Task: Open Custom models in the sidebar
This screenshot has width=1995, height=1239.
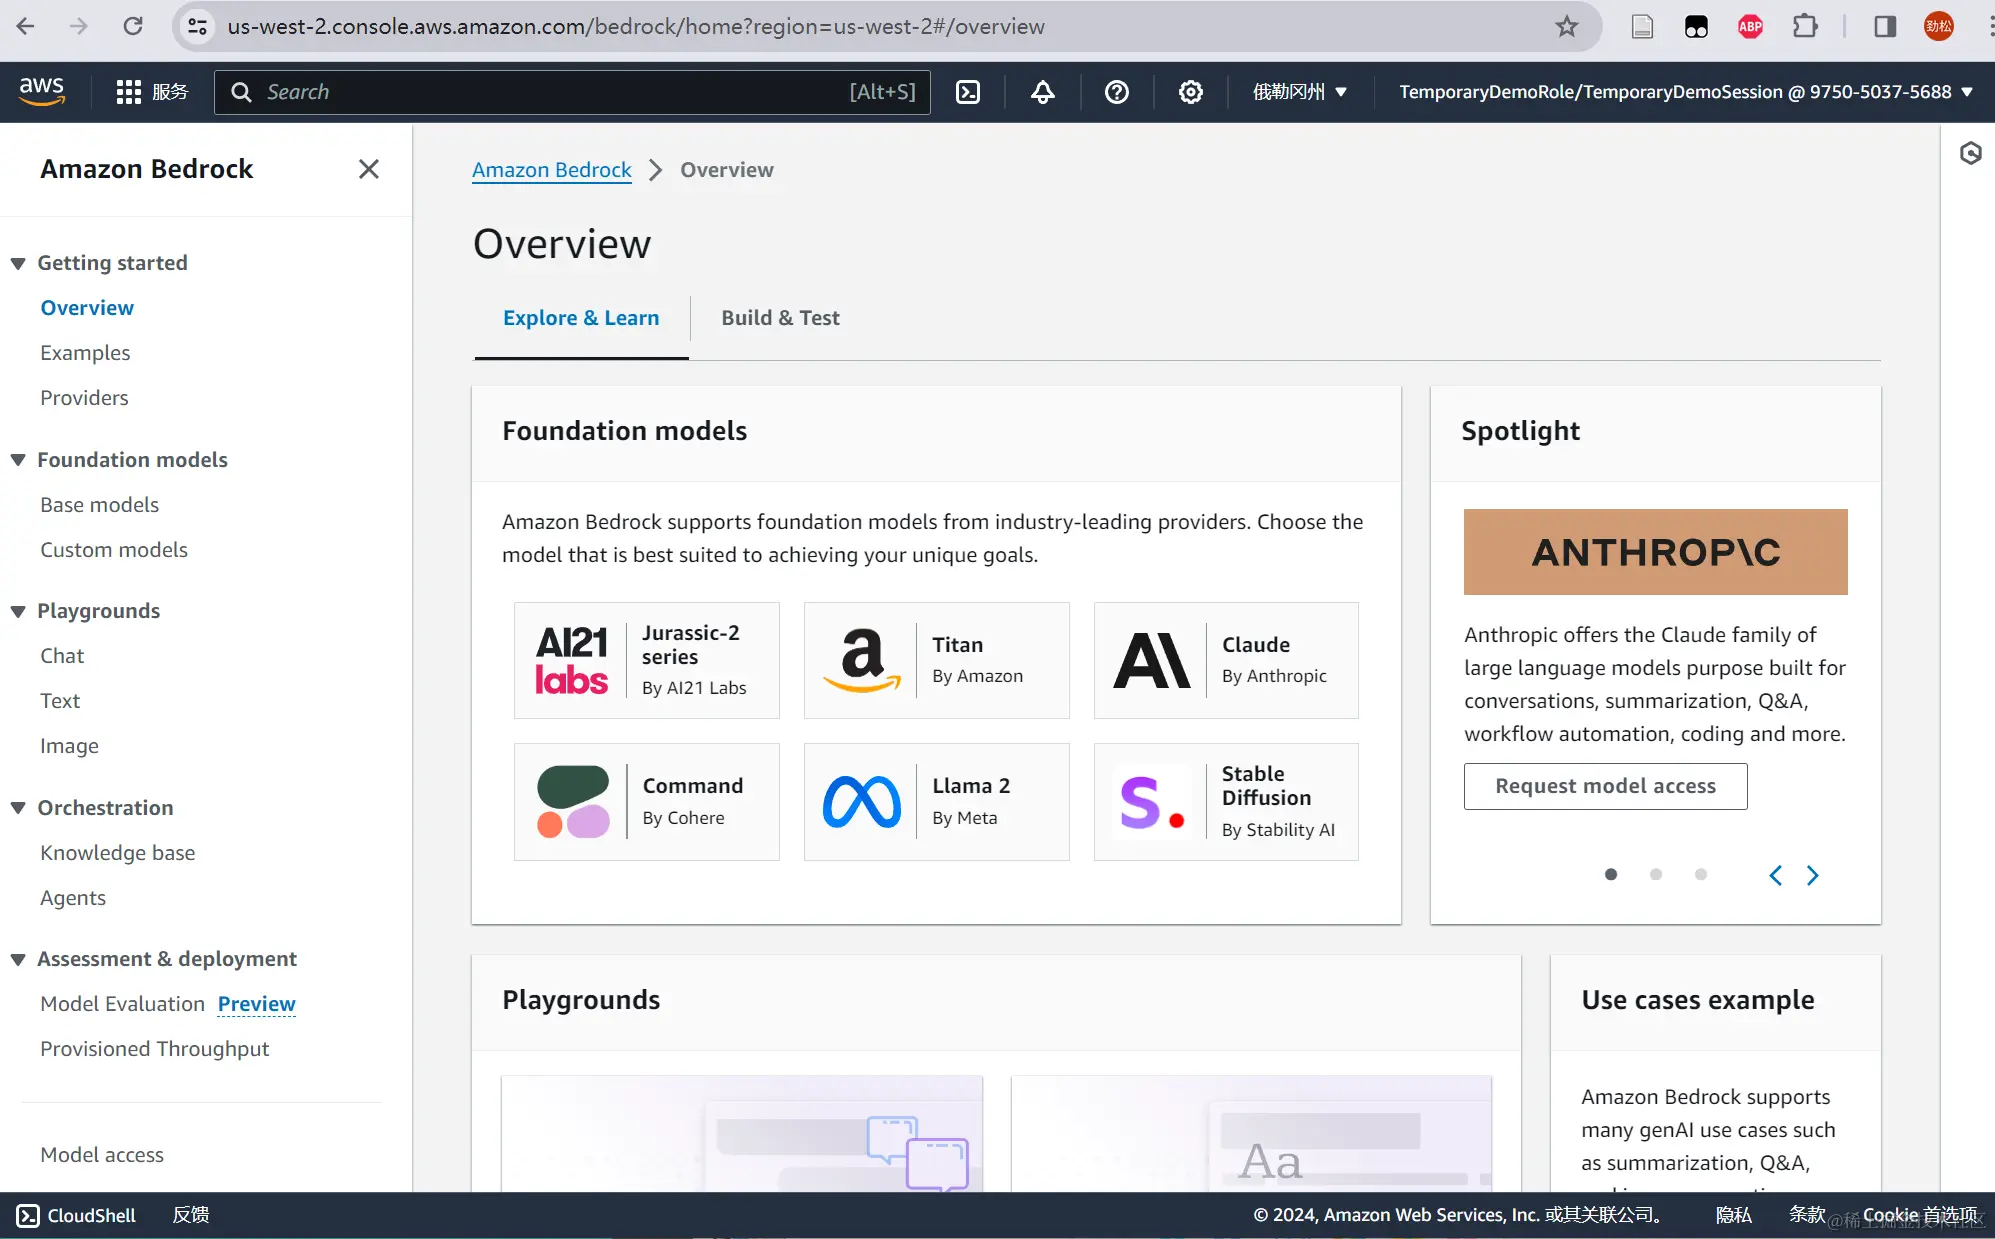Action: pos(114,550)
